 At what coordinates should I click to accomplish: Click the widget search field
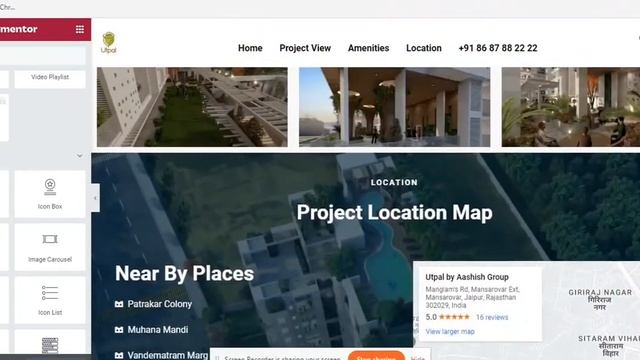[43, 56]
